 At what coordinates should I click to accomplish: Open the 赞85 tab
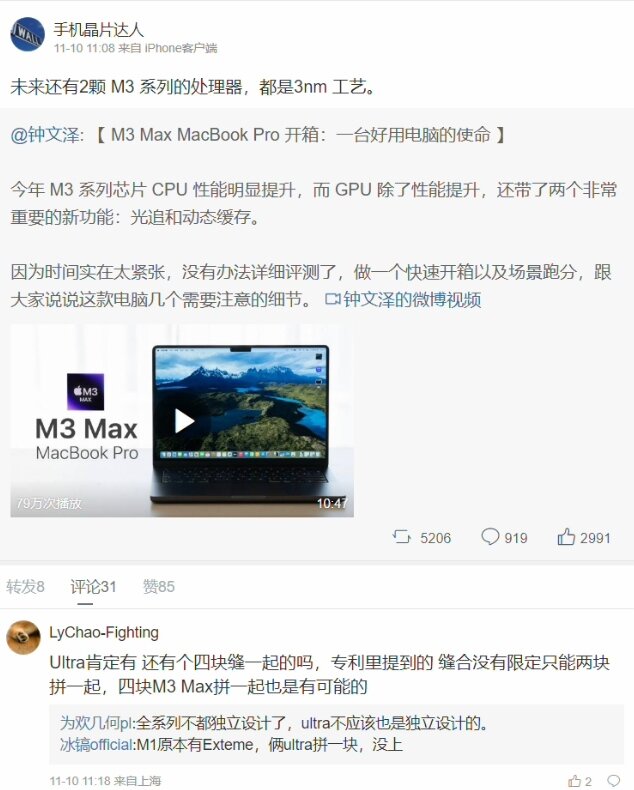coord(159,586)
